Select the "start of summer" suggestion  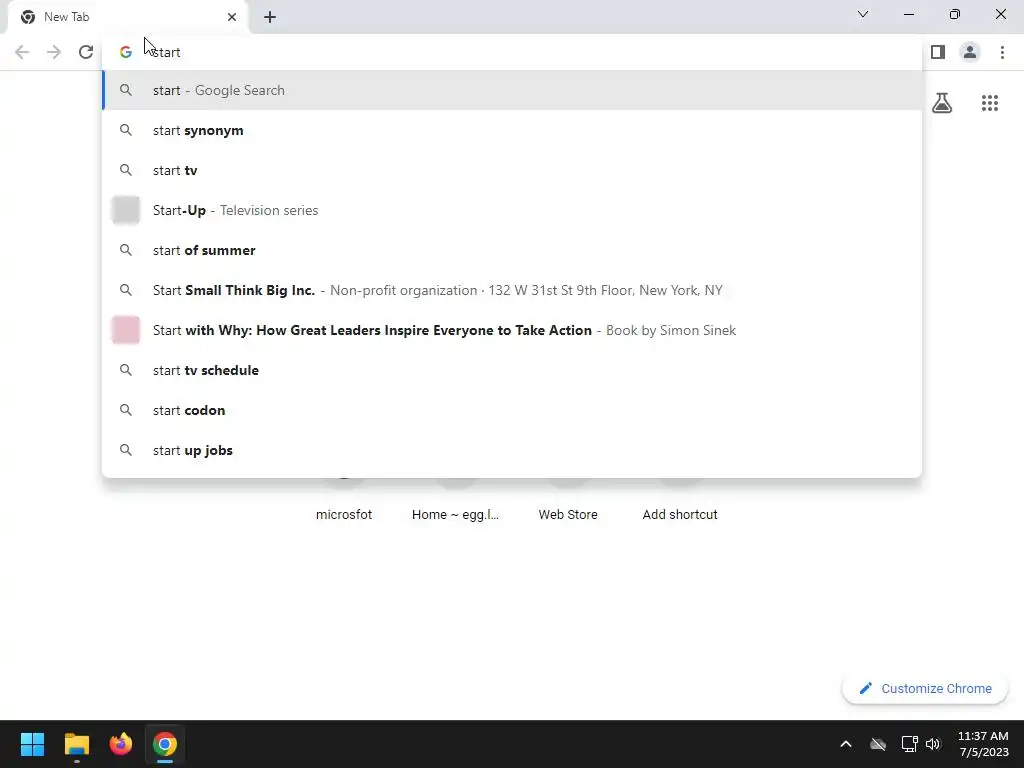(512, 250)
